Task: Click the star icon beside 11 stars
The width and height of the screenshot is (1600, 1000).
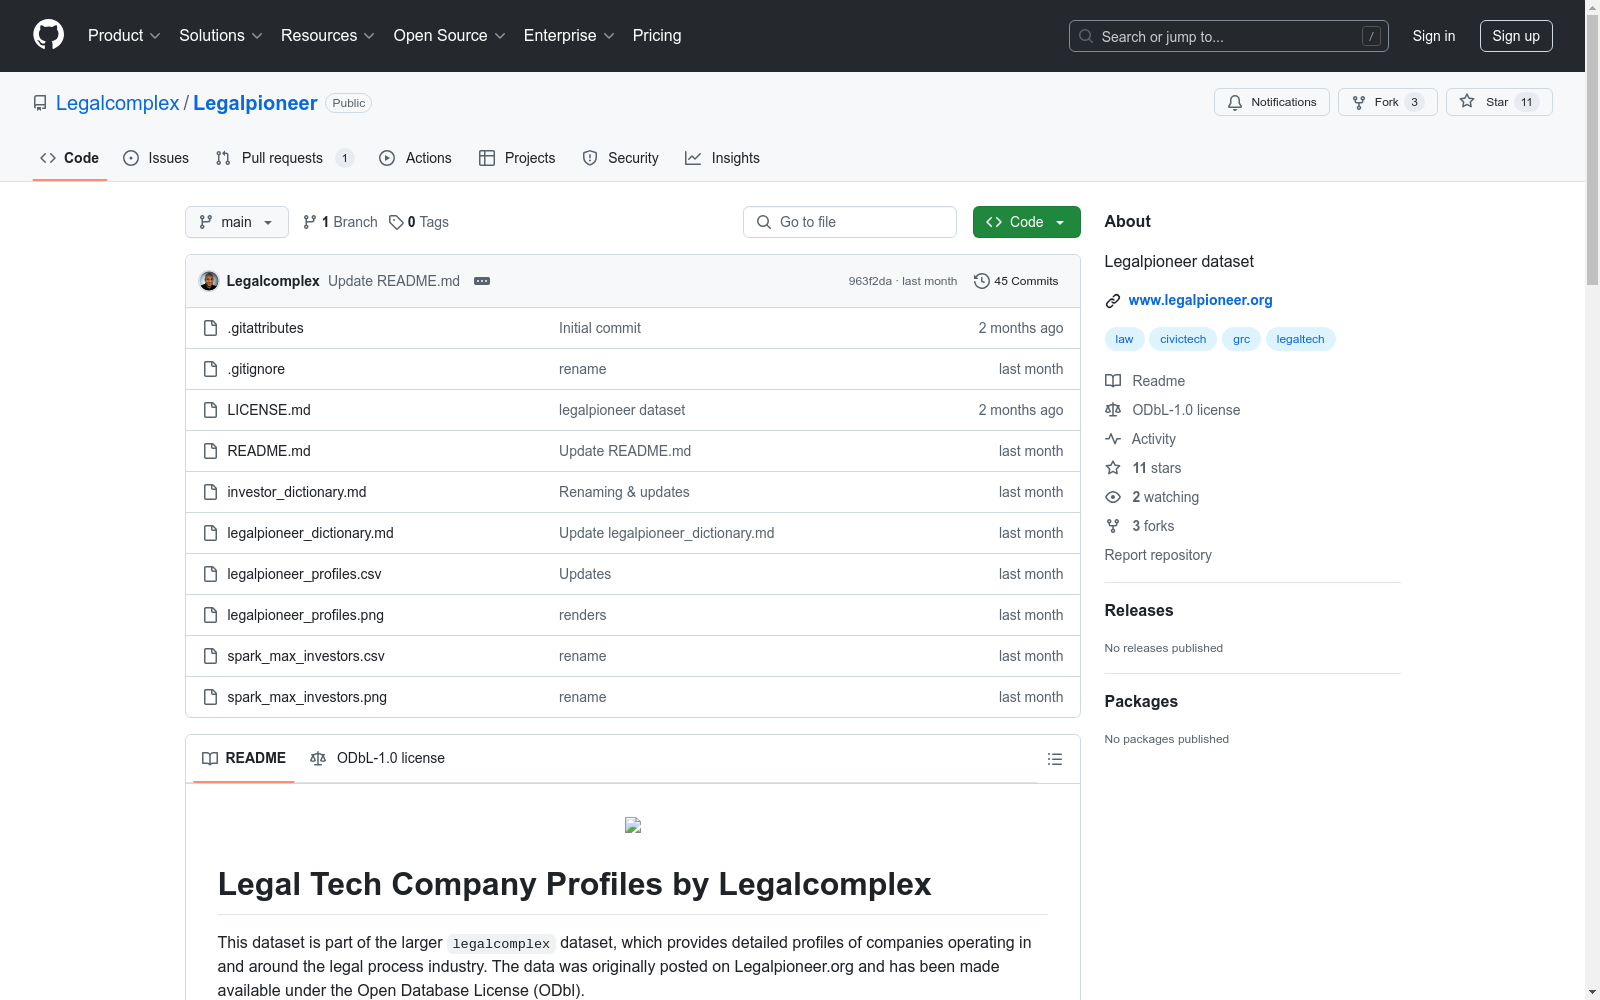Action: click(x=1113, y=468)
